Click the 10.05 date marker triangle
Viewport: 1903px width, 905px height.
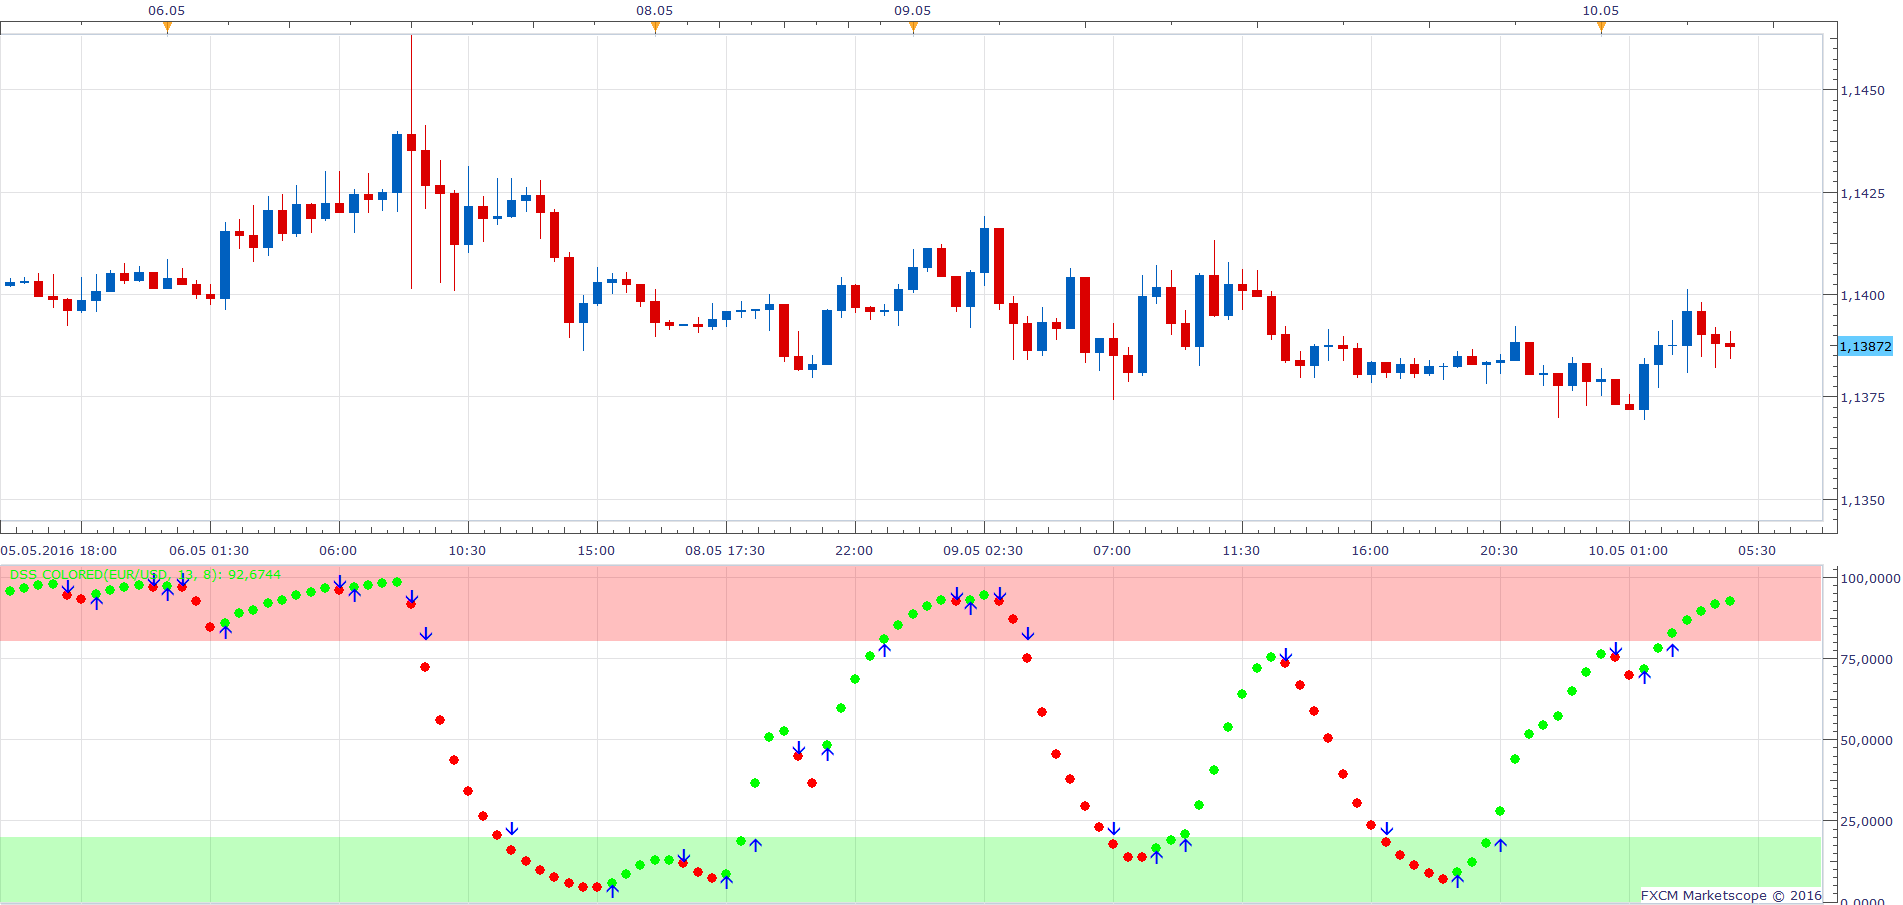1601,27
